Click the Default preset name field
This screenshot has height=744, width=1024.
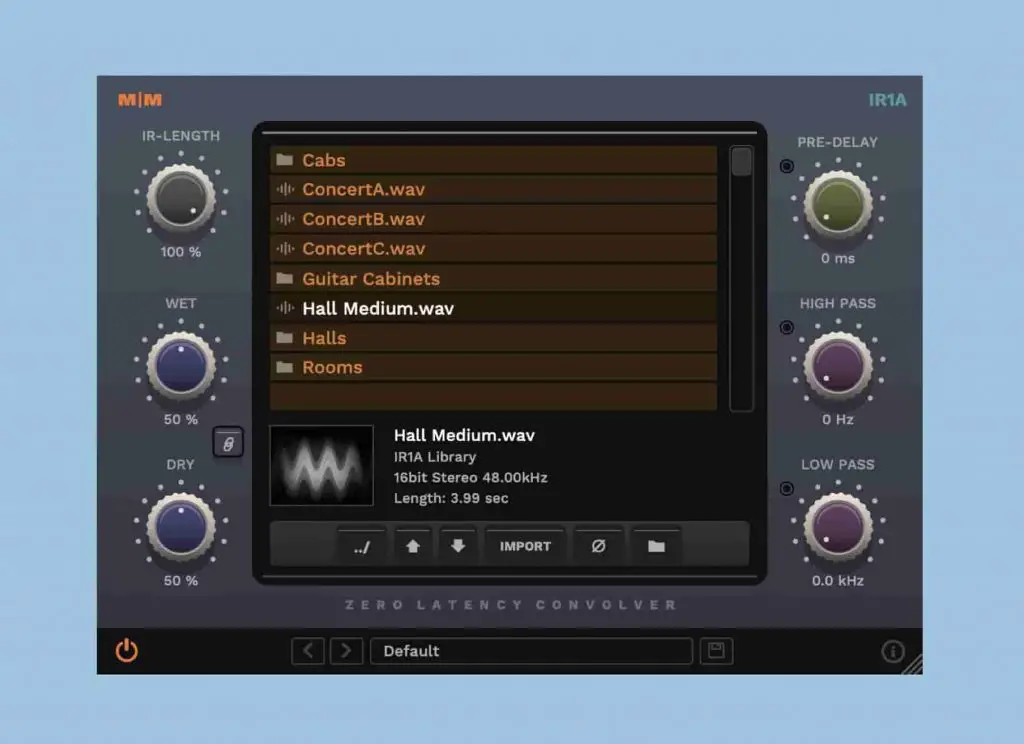point(531,651)
